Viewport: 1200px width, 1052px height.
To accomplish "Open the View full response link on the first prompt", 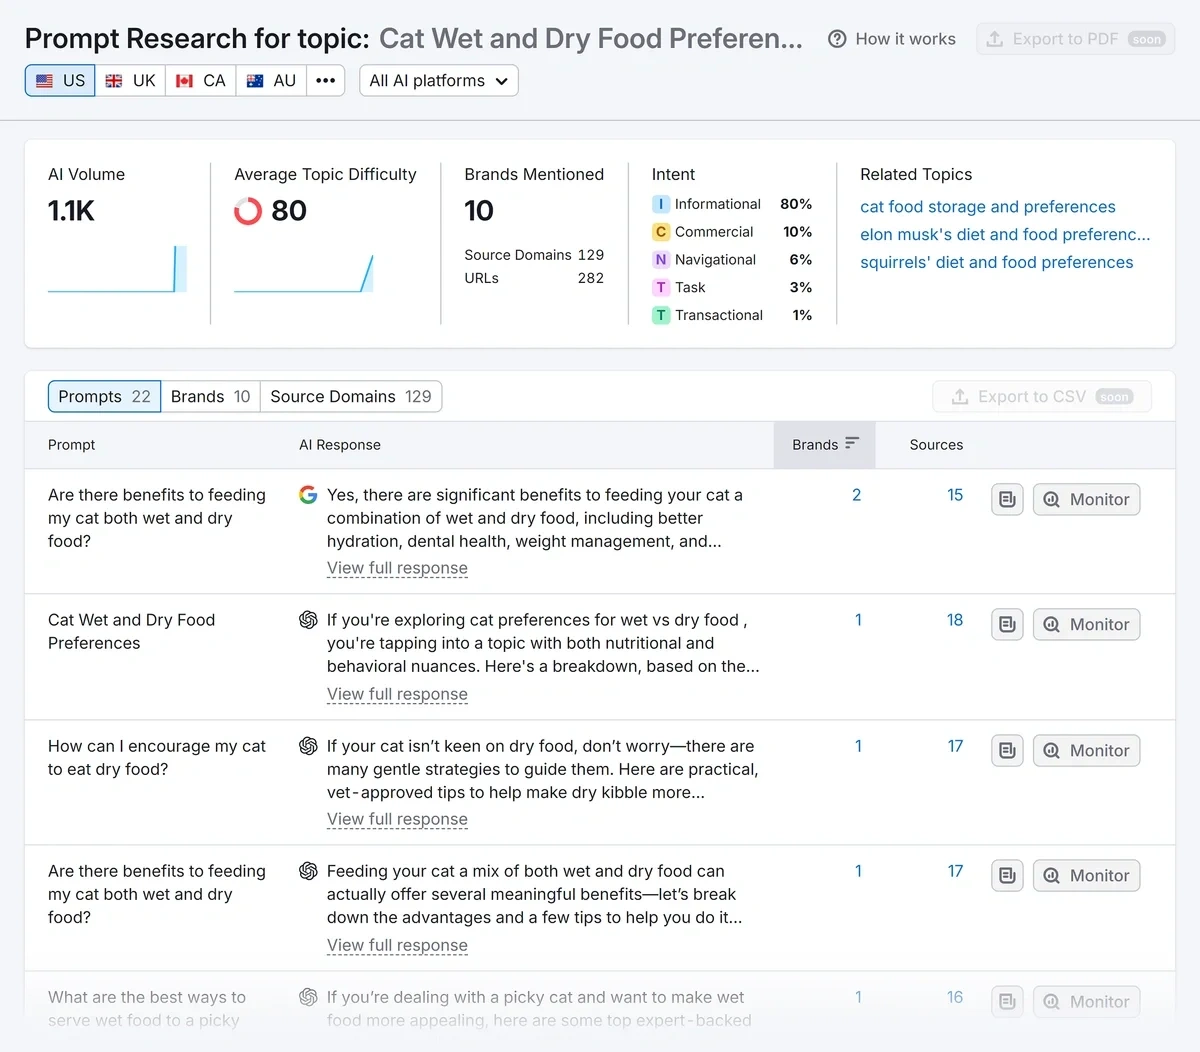I will point(397,568).
